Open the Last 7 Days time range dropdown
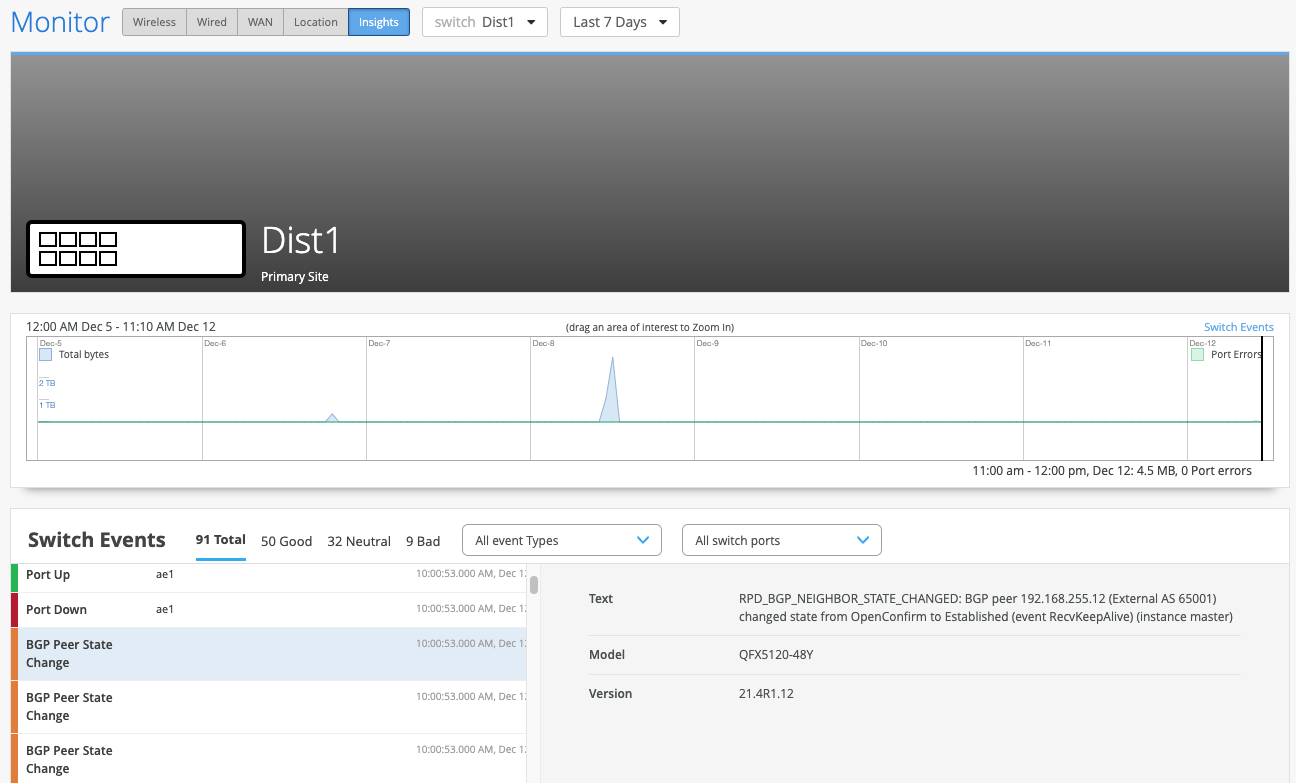Viewport: 1296px width, 783px height. pyautogui.click(x=619, y=22)
